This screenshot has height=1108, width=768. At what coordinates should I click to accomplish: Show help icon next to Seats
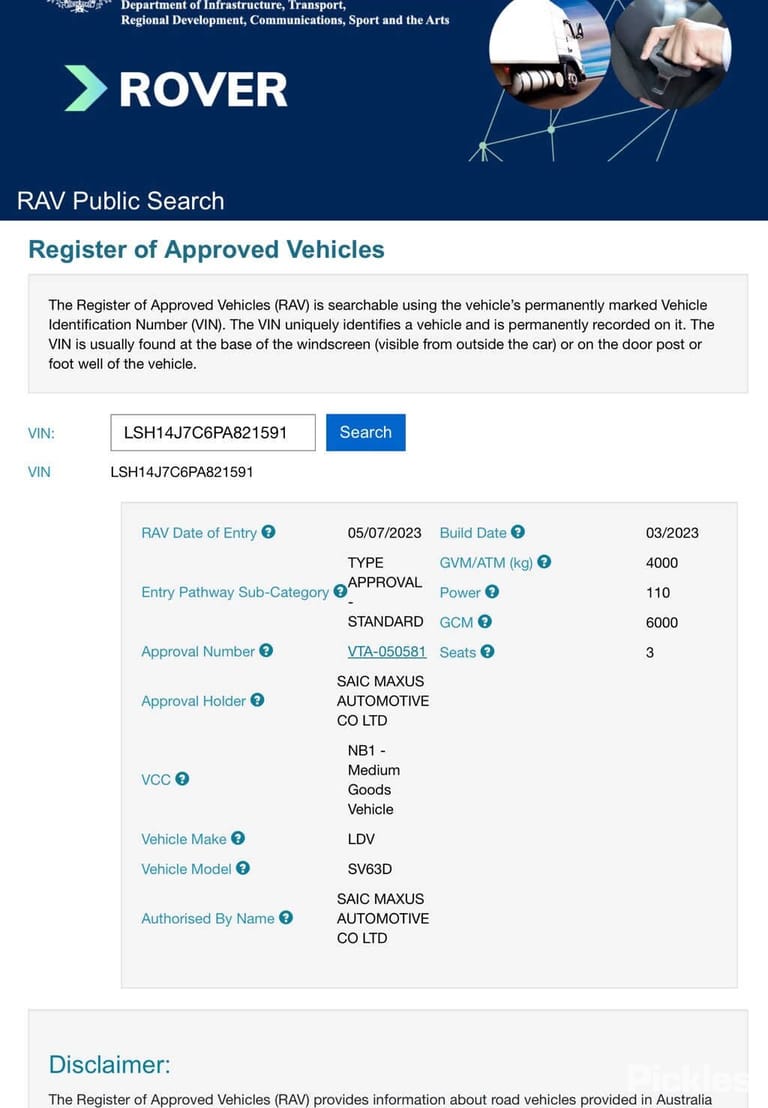click(488, 652)
